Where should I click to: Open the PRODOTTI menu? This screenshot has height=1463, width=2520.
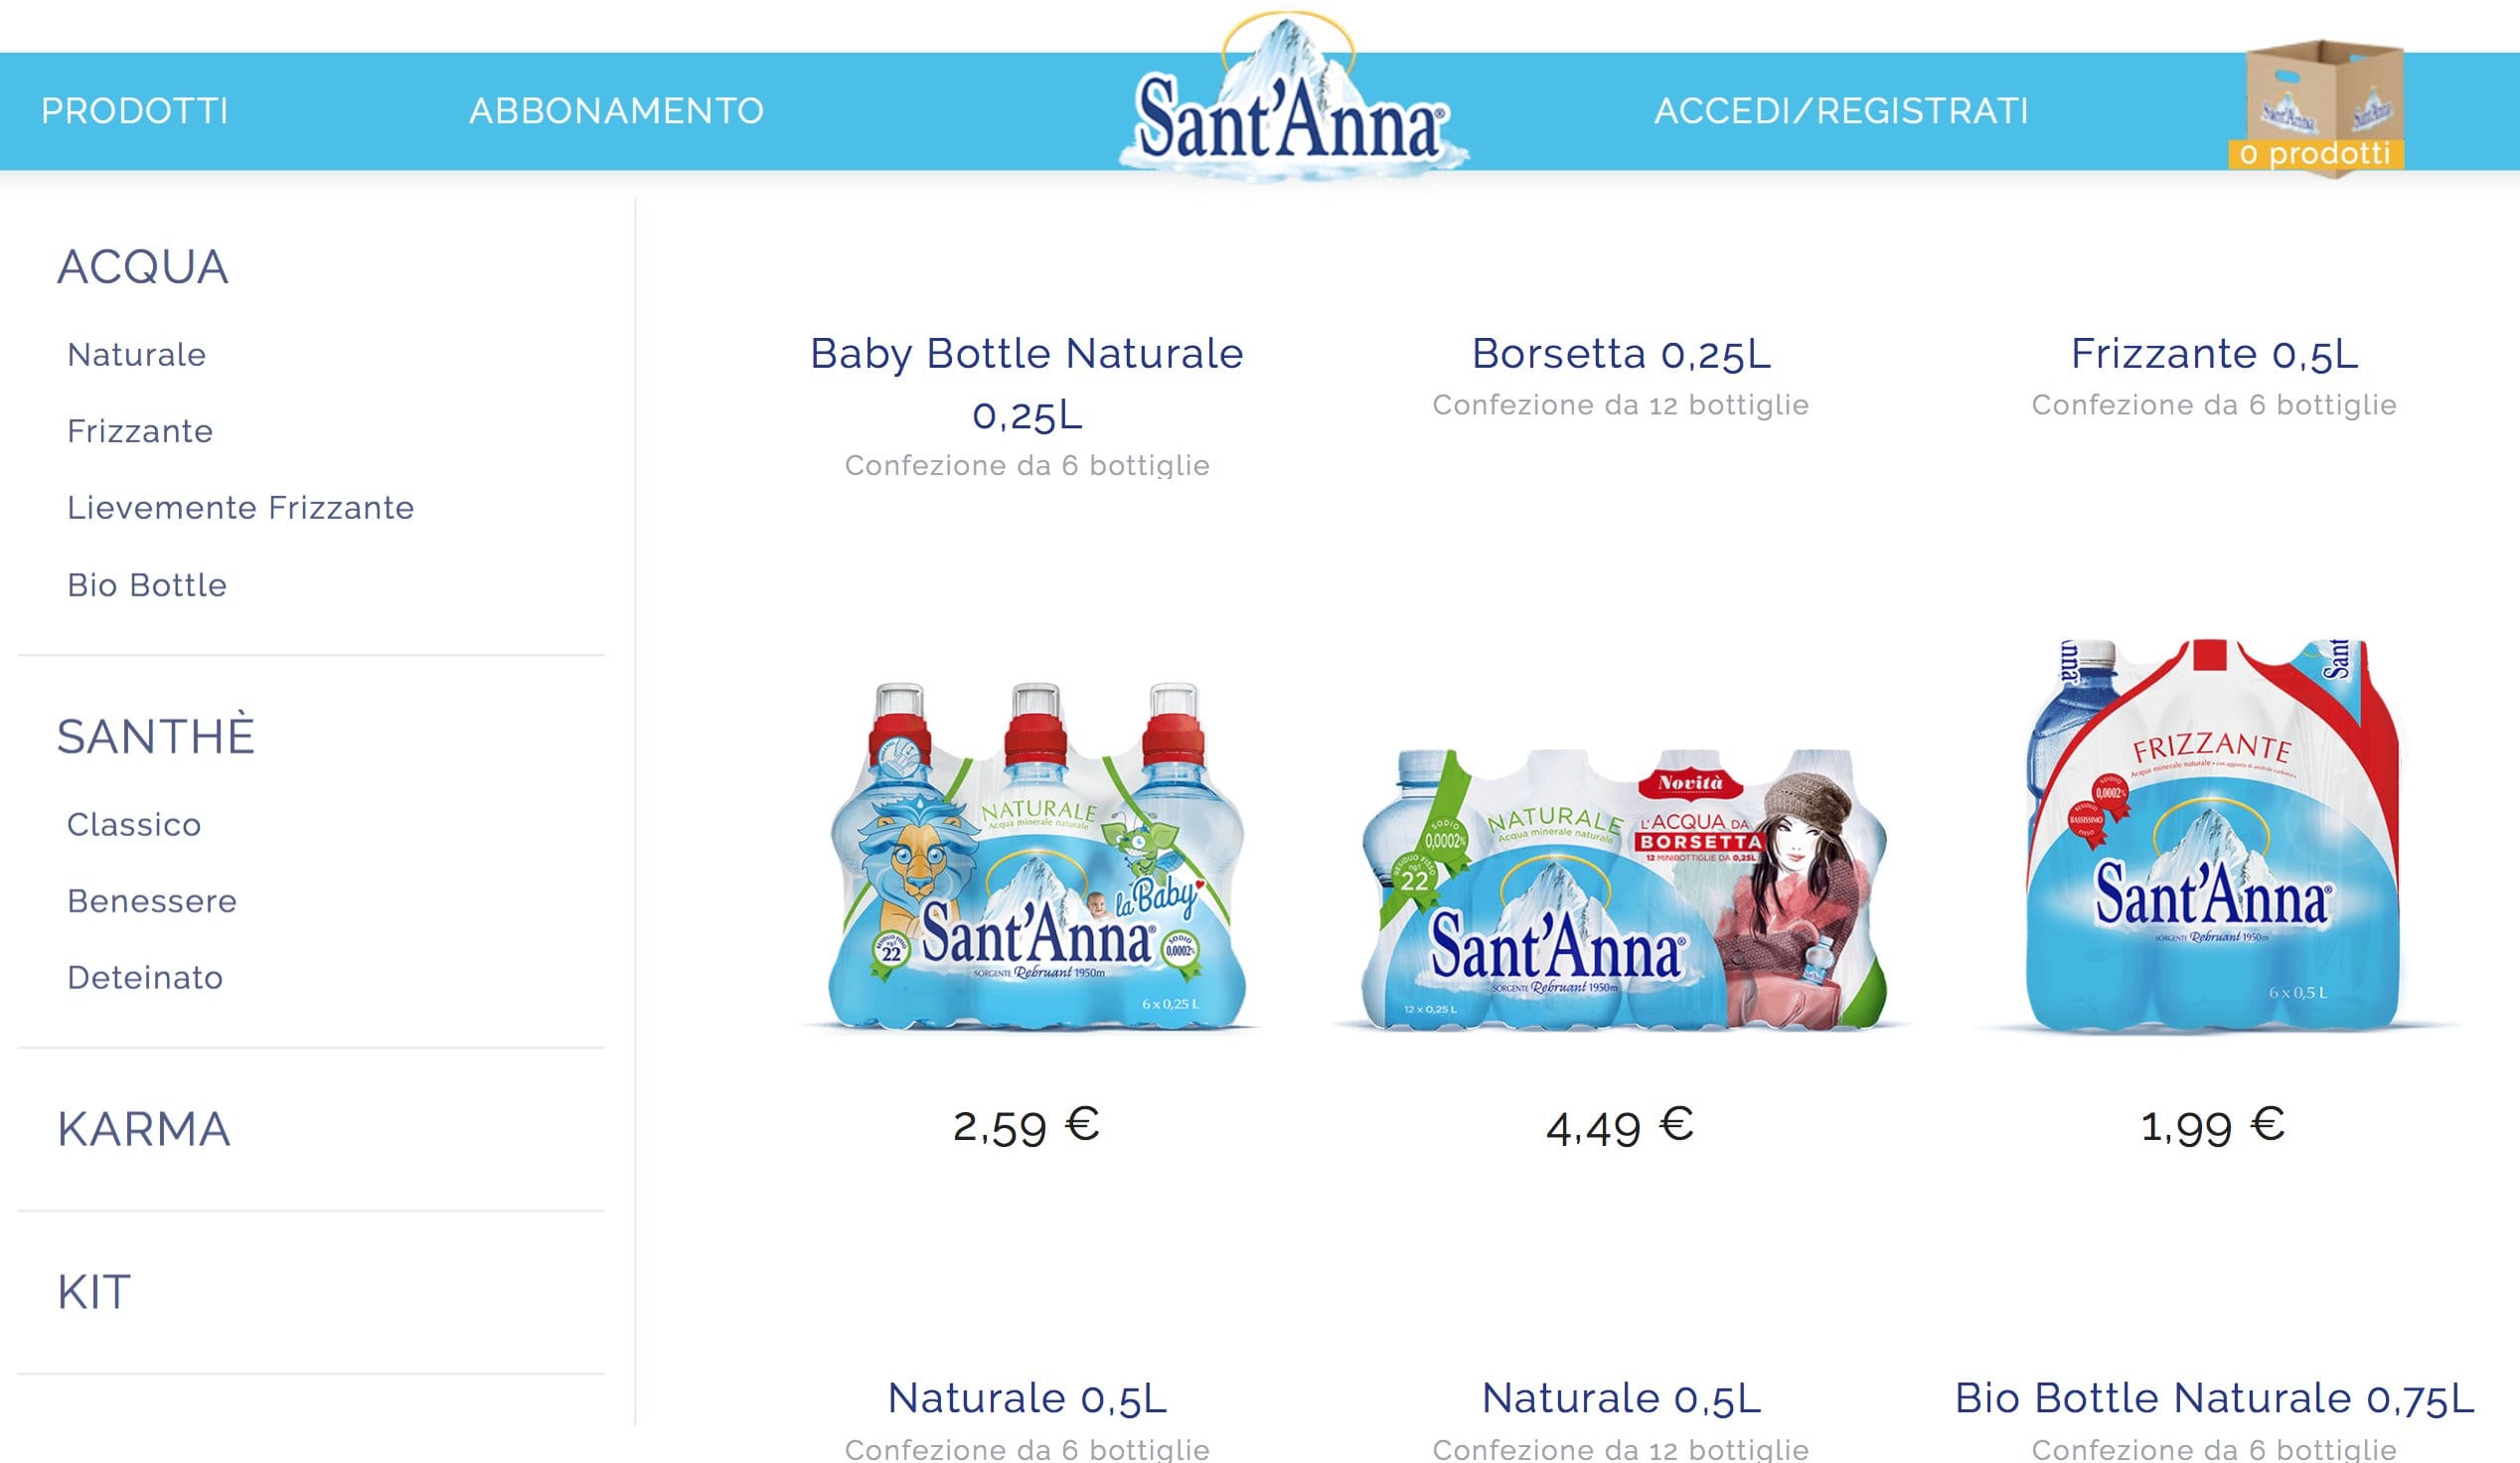(135, 110)
